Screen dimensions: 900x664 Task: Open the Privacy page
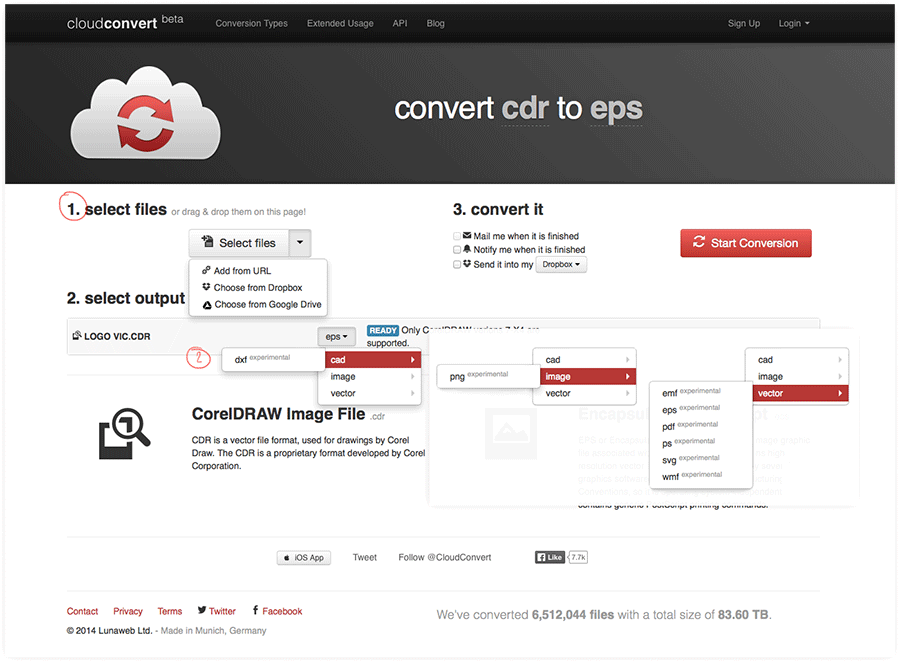click(127, 611)
